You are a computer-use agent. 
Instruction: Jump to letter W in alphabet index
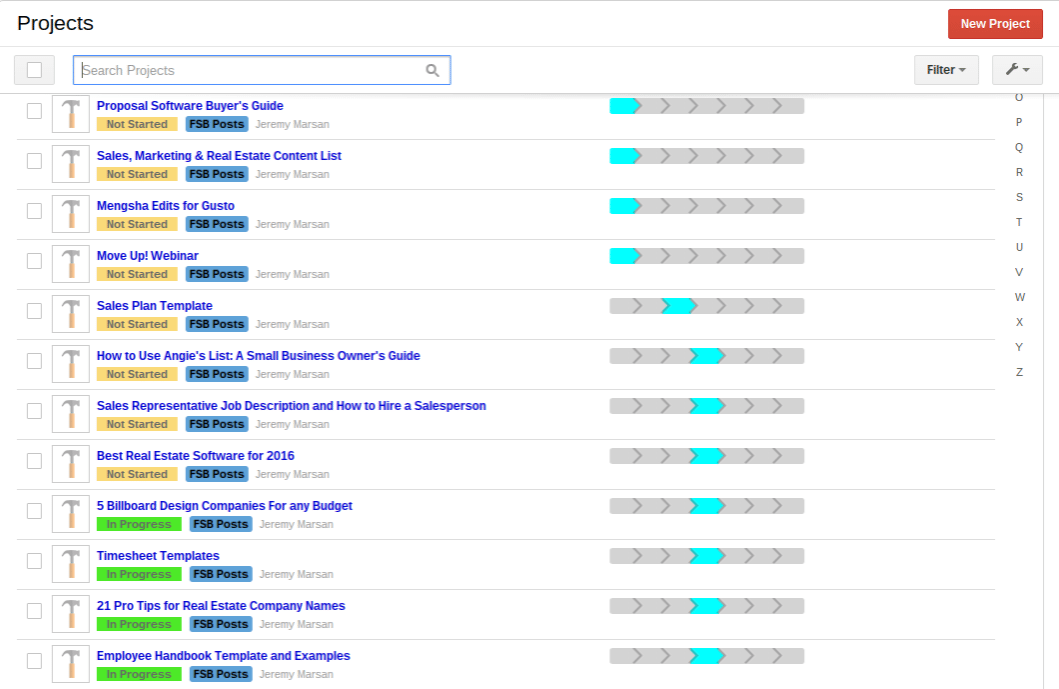tap(1019, 297)
